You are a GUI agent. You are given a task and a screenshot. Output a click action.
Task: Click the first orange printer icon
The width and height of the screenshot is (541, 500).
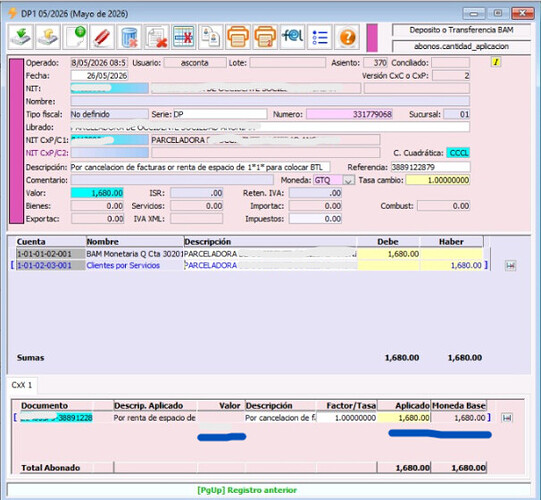point(238,36)
